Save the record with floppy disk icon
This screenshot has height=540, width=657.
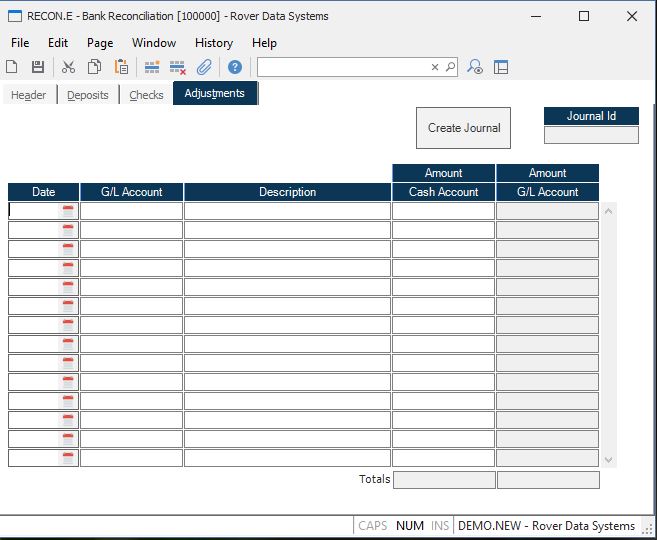(x=38, y=67)
